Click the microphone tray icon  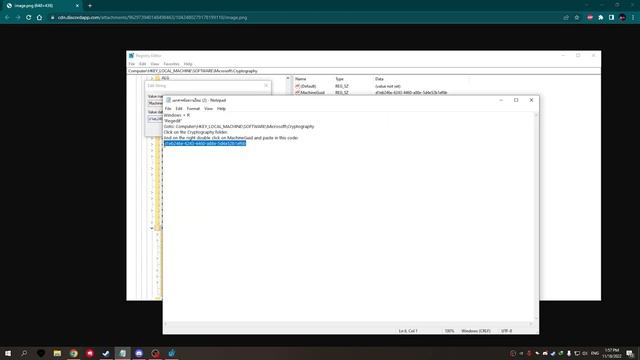click(x=569, y=353)
